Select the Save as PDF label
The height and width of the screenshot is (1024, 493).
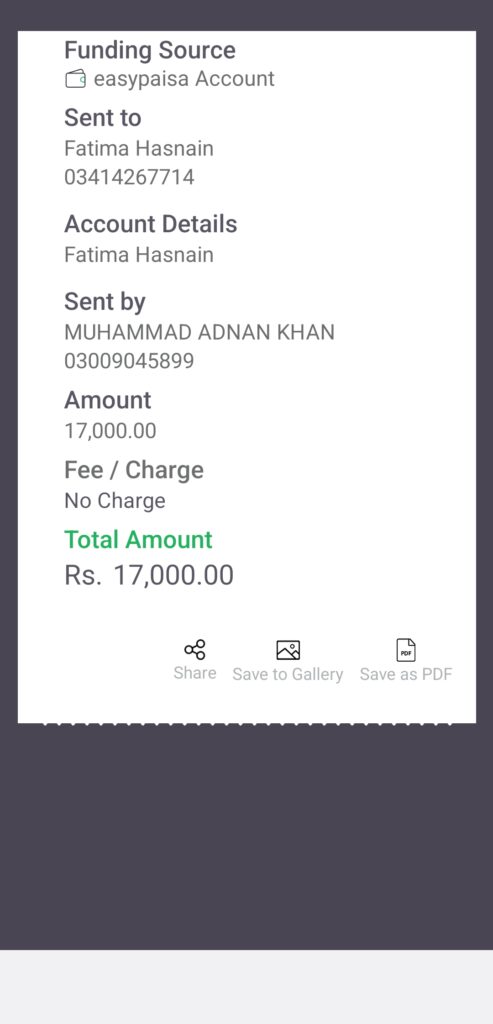point(406,675)
